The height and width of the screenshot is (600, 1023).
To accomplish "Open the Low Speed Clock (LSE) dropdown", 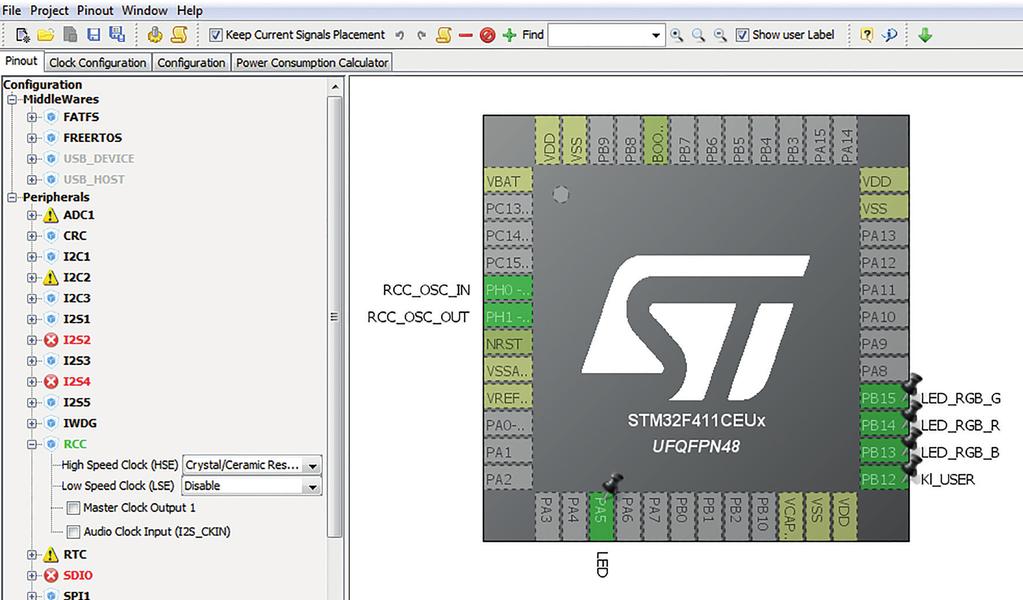I will pyautogui.click(x=313, y=487).
